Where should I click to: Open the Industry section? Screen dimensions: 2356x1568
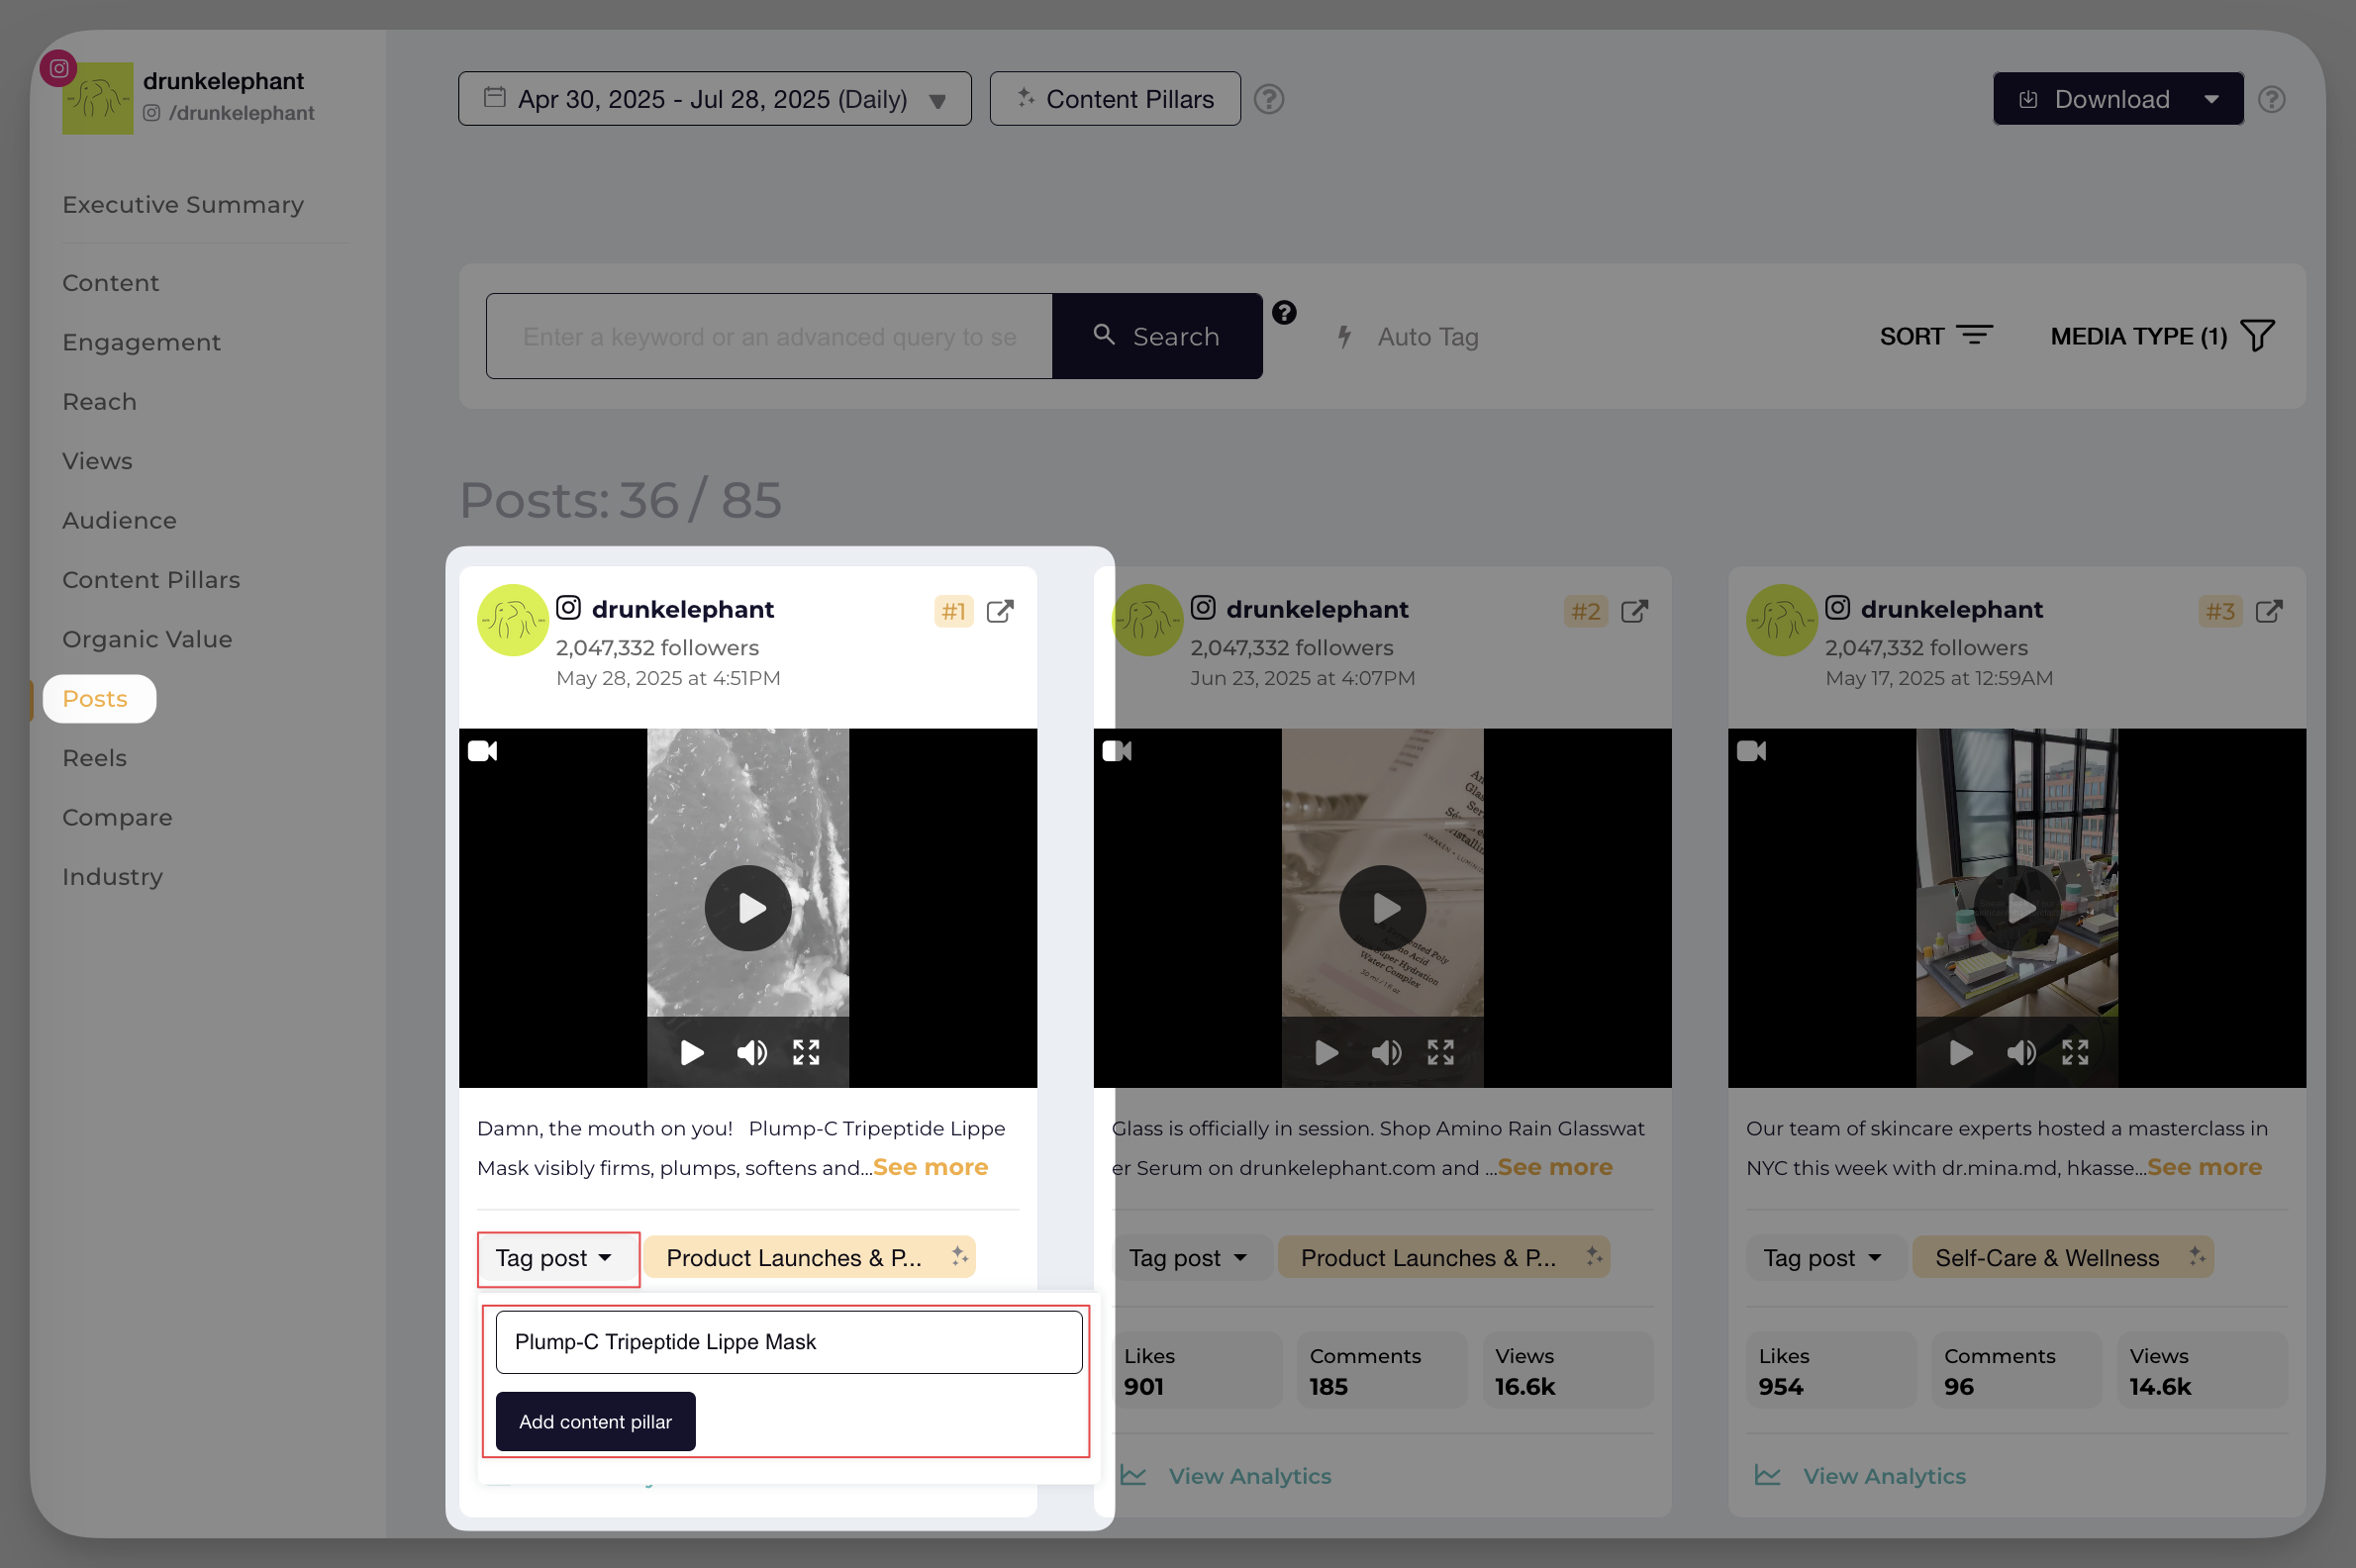pos(112,877)
